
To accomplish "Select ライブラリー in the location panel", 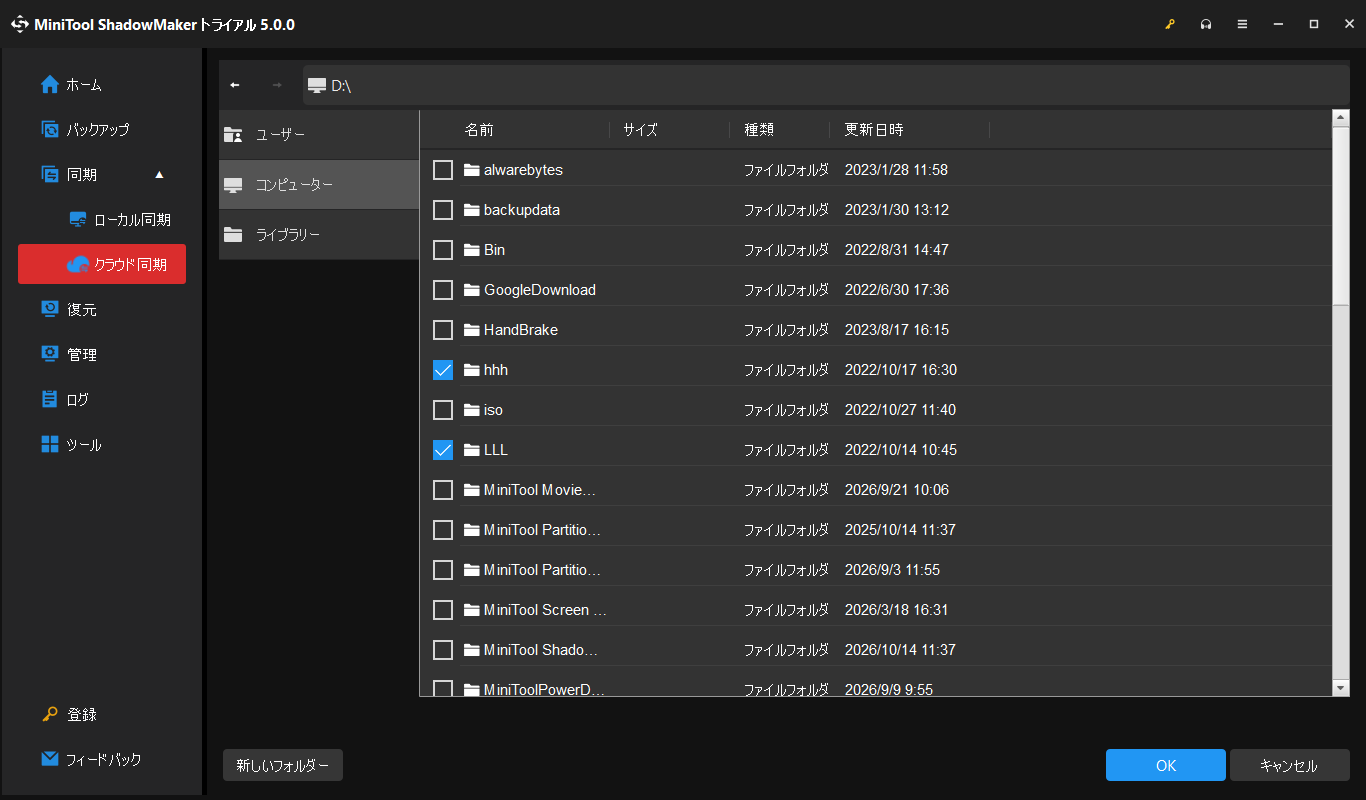I will click(319, 235).
